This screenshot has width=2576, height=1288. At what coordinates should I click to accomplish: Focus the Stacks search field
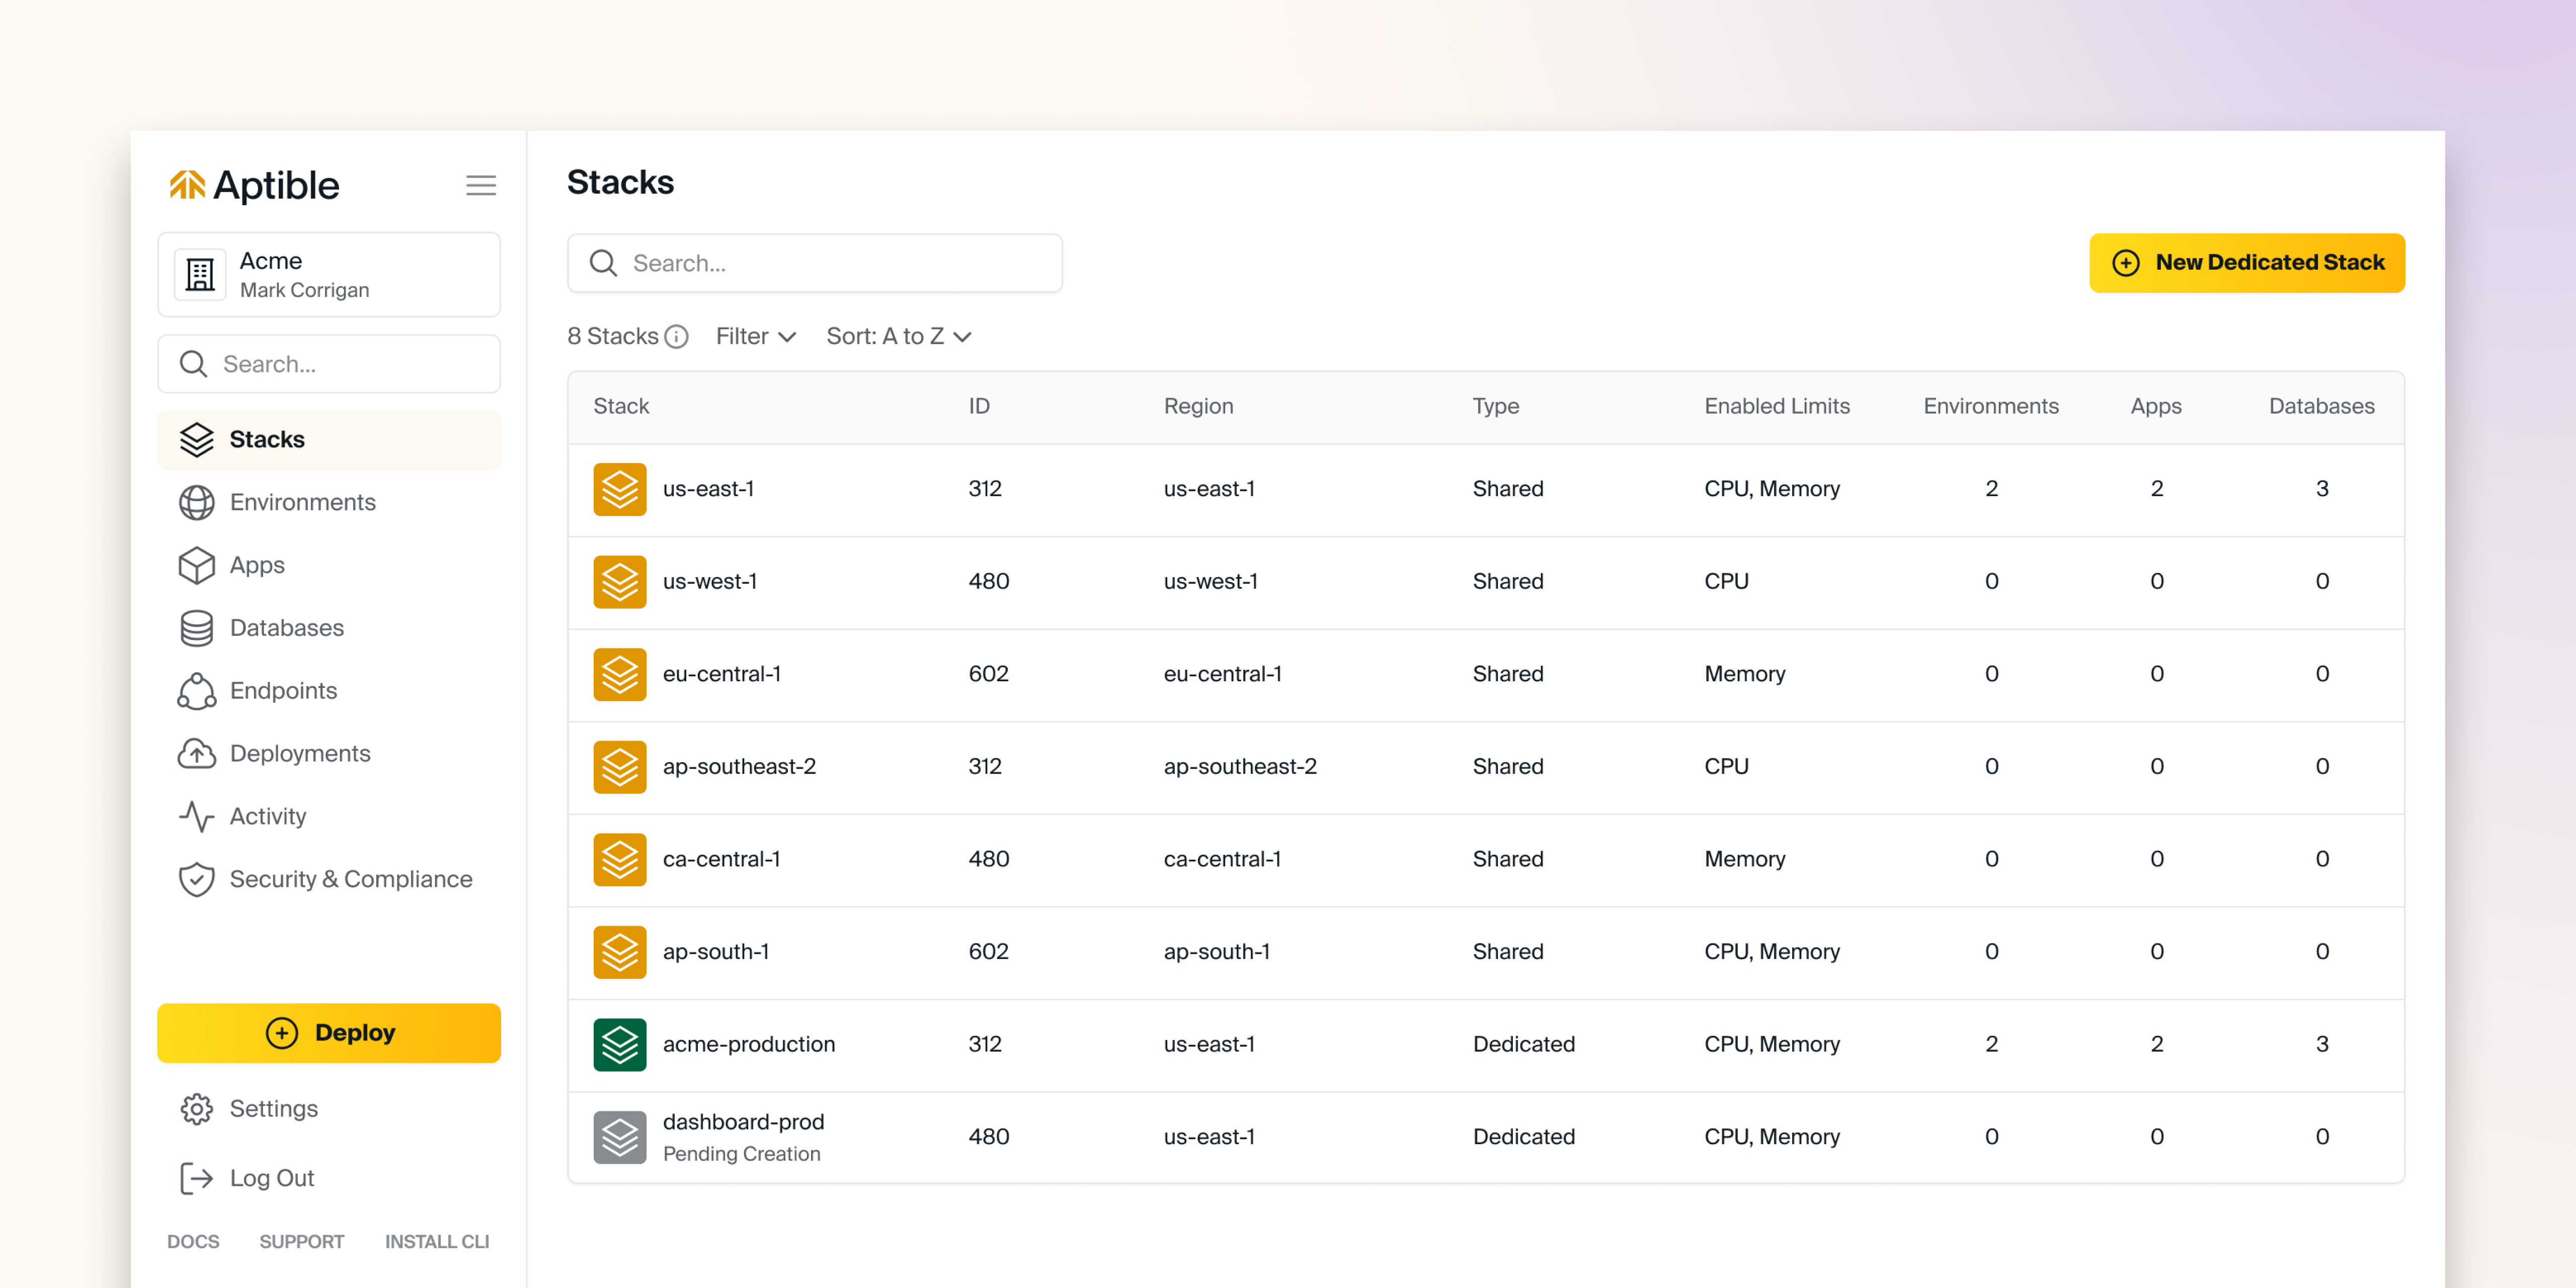tap(815, 263)
